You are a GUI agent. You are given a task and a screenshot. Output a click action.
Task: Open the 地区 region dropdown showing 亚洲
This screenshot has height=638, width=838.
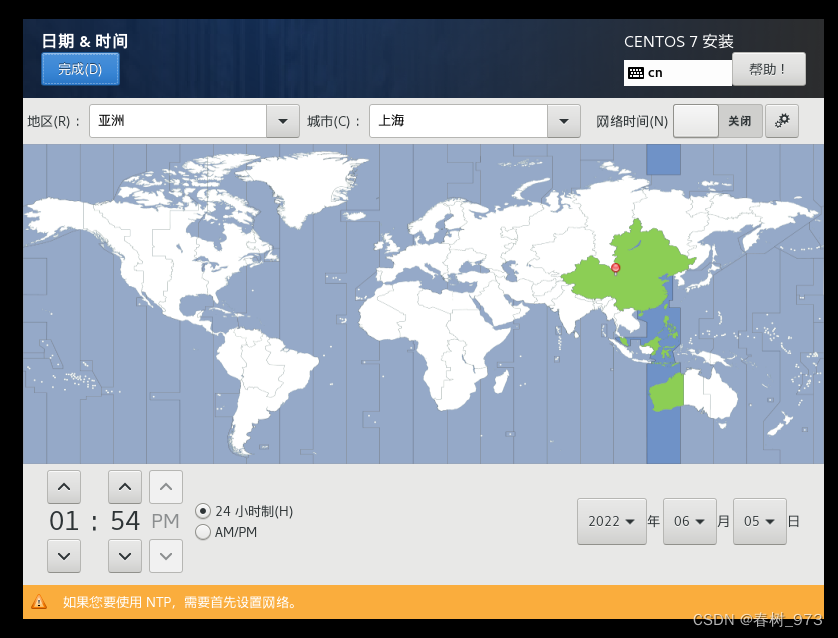point(194,121)
